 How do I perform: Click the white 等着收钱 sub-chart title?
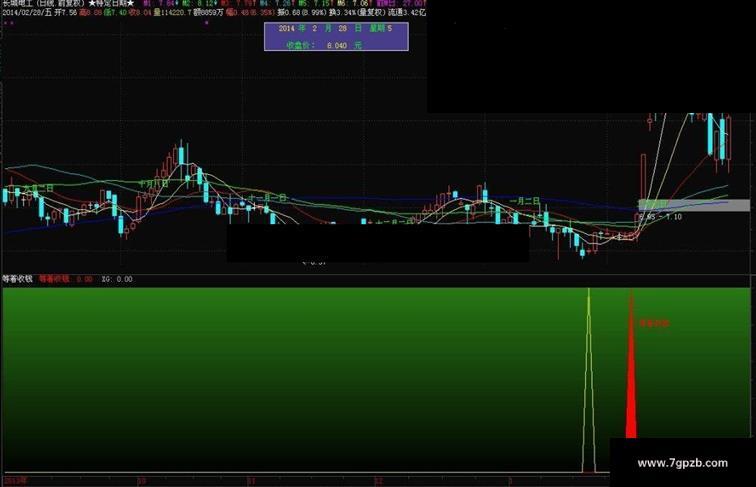pyautogui.click(x=18, y=279)
